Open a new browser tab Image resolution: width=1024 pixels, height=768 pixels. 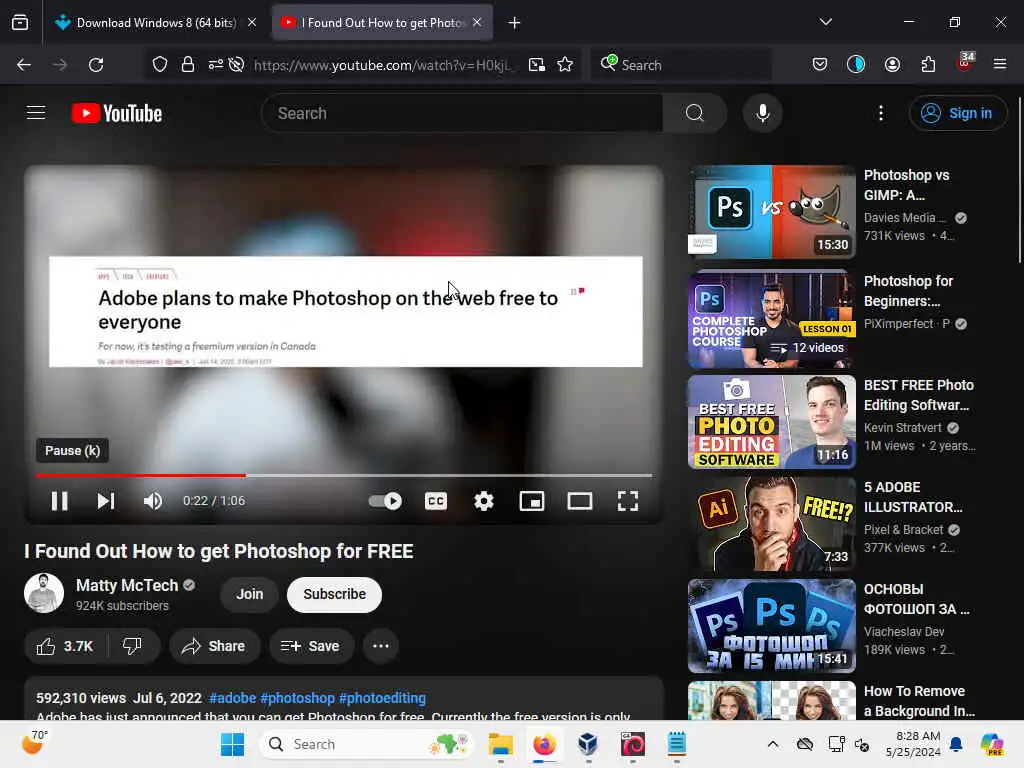(515, 23)
